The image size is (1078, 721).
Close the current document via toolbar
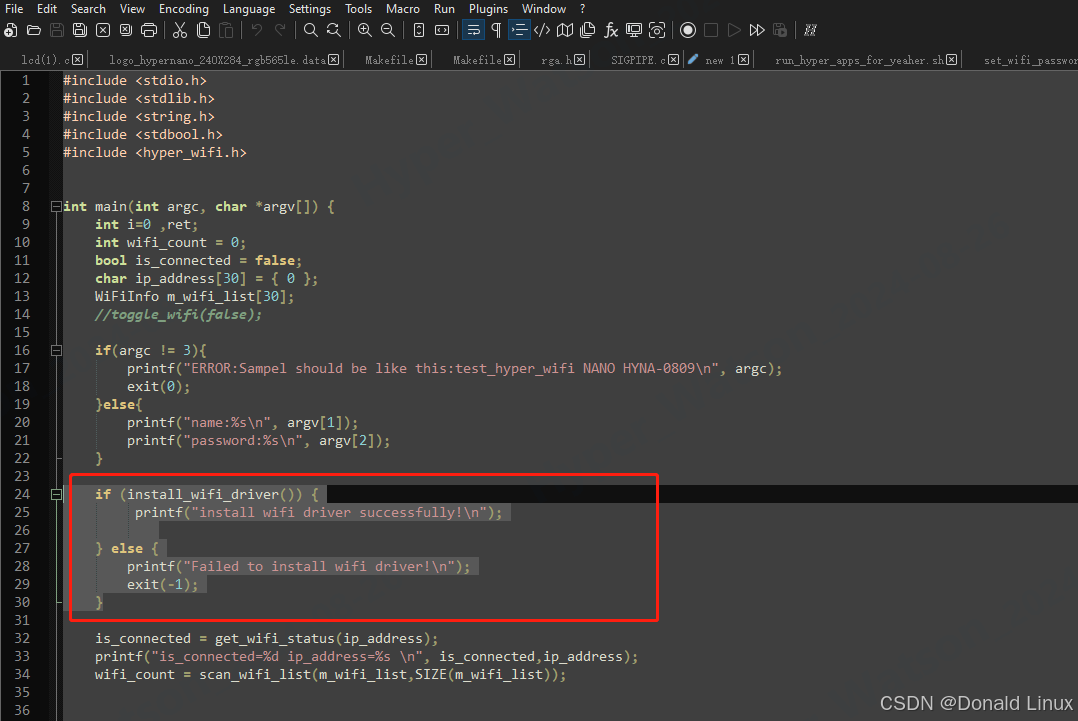pos(103,30)
